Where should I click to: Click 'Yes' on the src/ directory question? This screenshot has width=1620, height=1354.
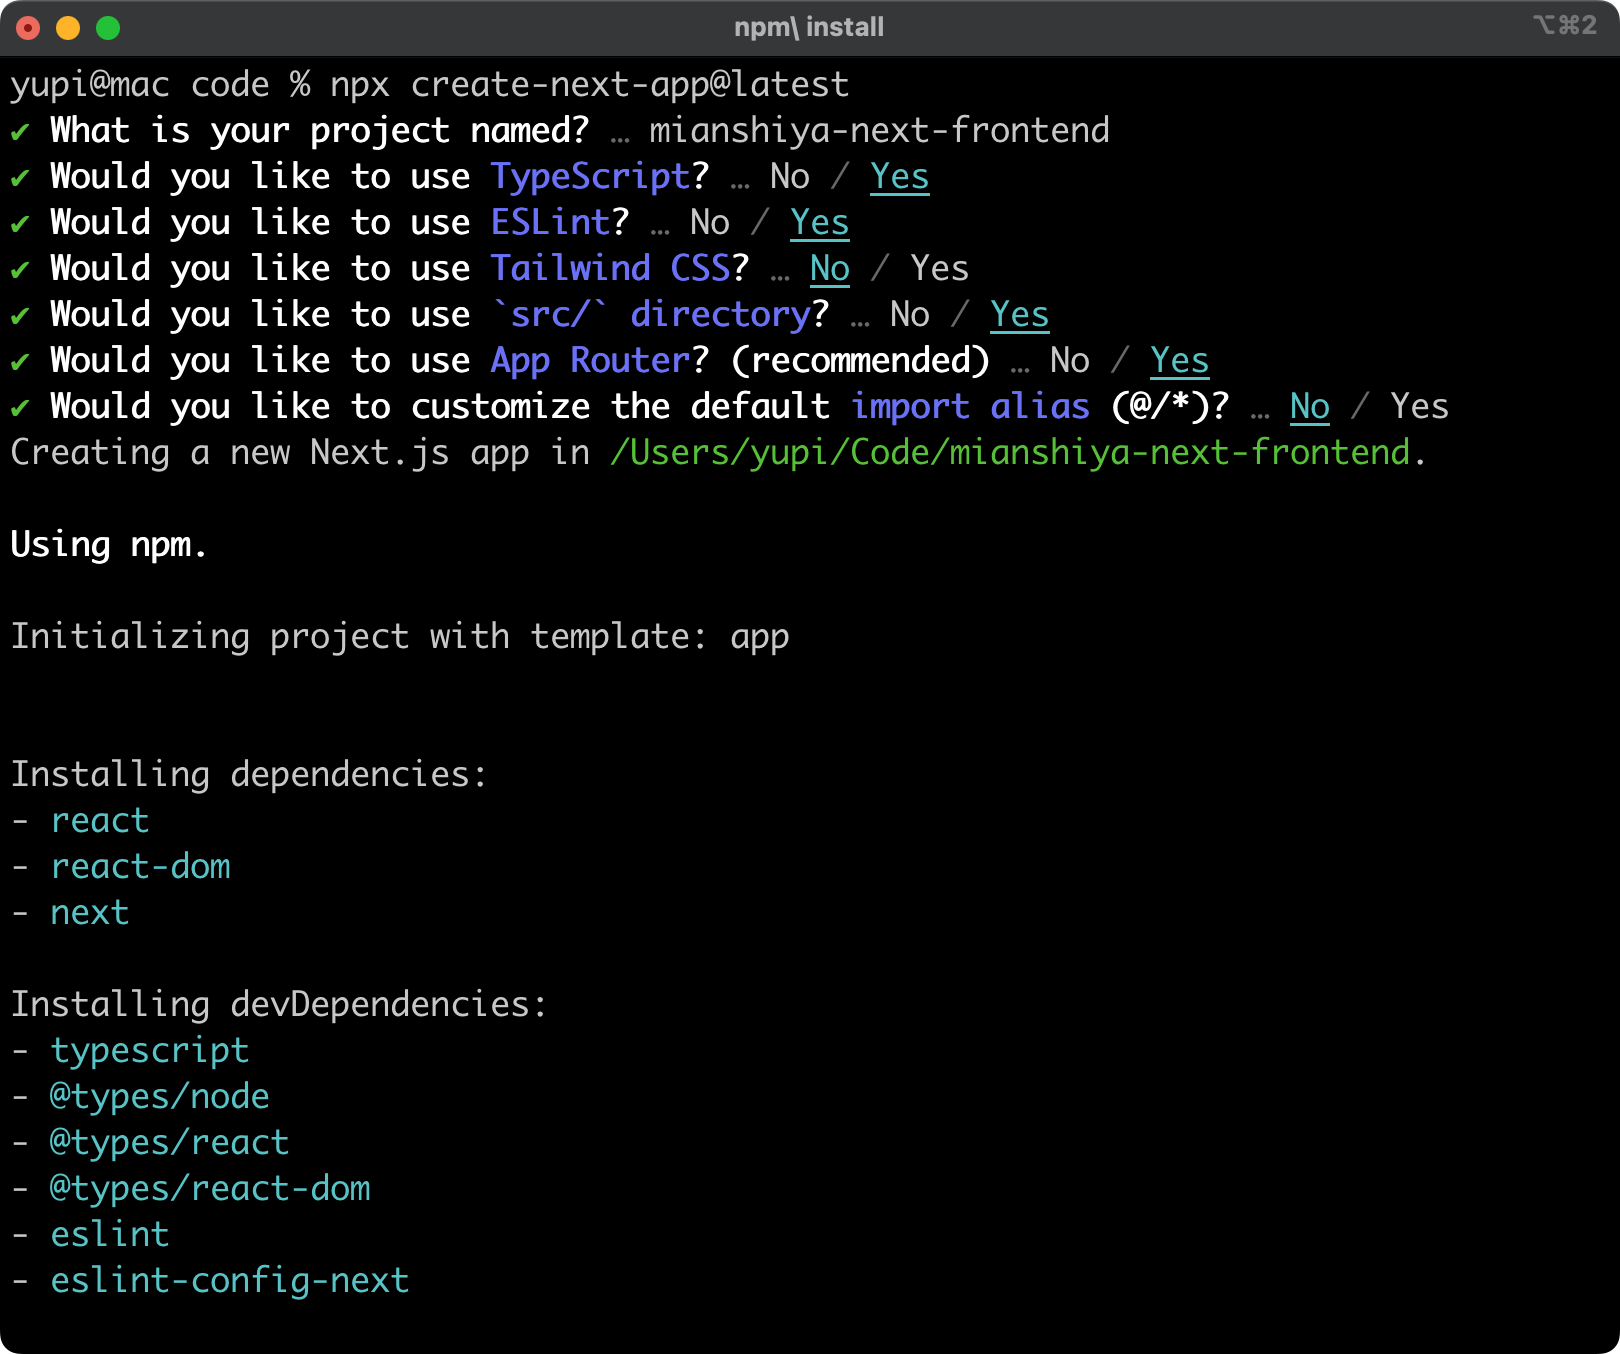[x=1020, y=315]
